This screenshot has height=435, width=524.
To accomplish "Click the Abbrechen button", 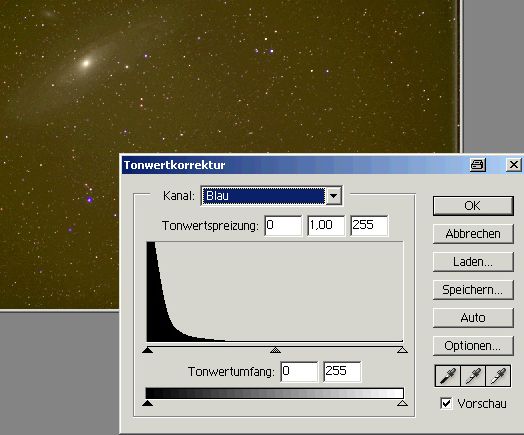I will 473,234.
